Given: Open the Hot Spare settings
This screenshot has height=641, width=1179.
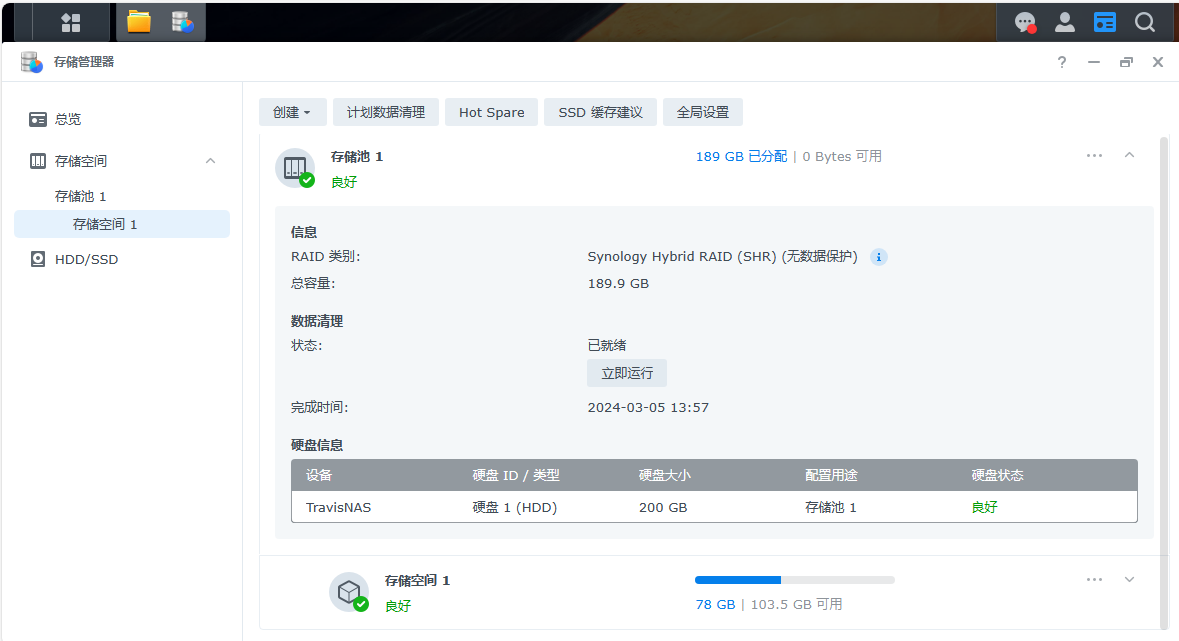Looking at the screenshot, I should (x=491, y=112).
